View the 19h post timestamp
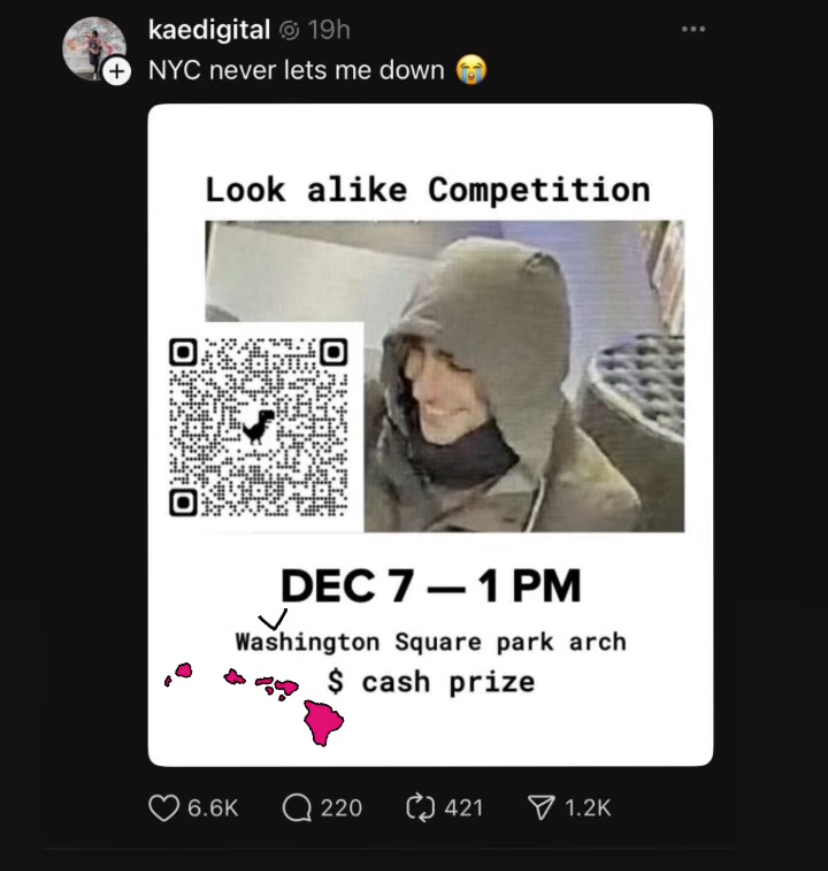Image resolution: width=828 pixels, height=871 pixels. click(x=329, y=30)
